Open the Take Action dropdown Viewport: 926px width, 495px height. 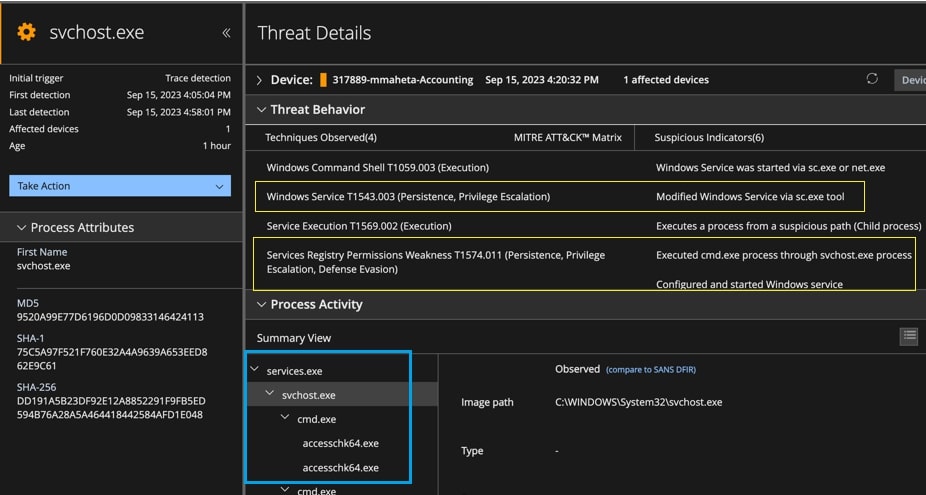coord(120,186)
